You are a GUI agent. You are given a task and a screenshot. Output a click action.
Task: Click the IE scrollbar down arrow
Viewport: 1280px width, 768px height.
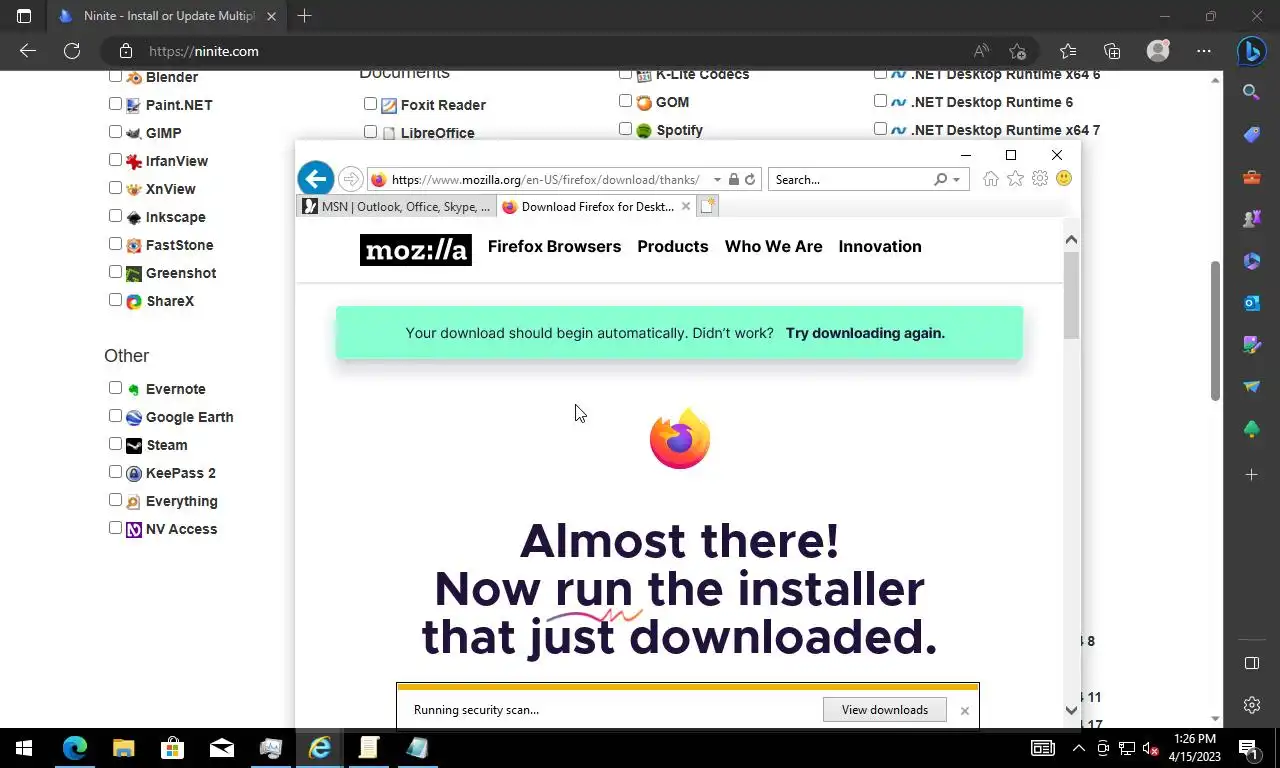click(1071, 710)
